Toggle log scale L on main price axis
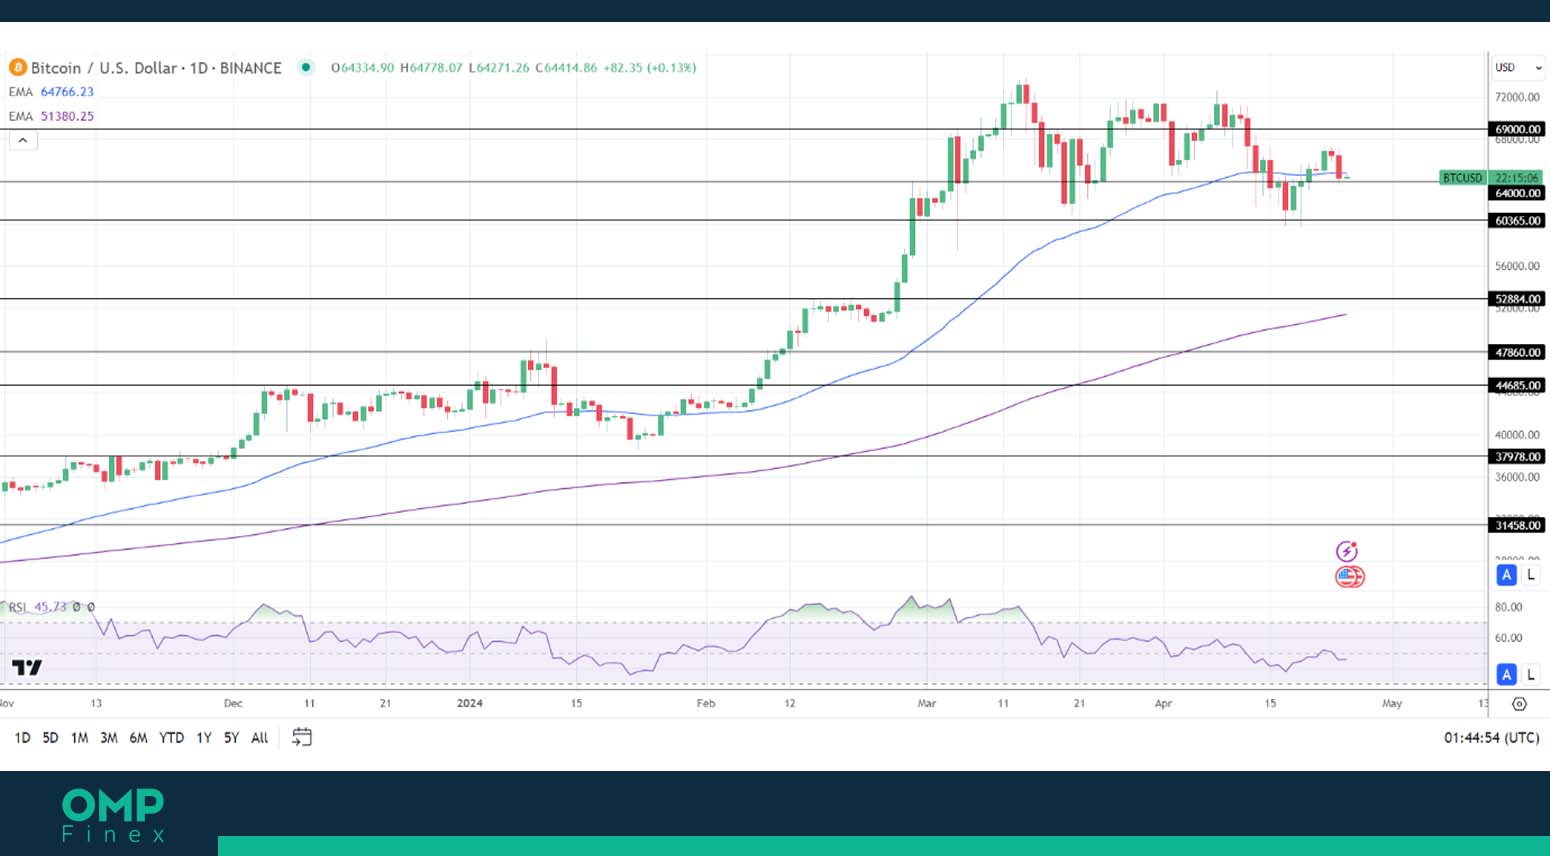This screenshot has height=856, width=1550. 1531,575
